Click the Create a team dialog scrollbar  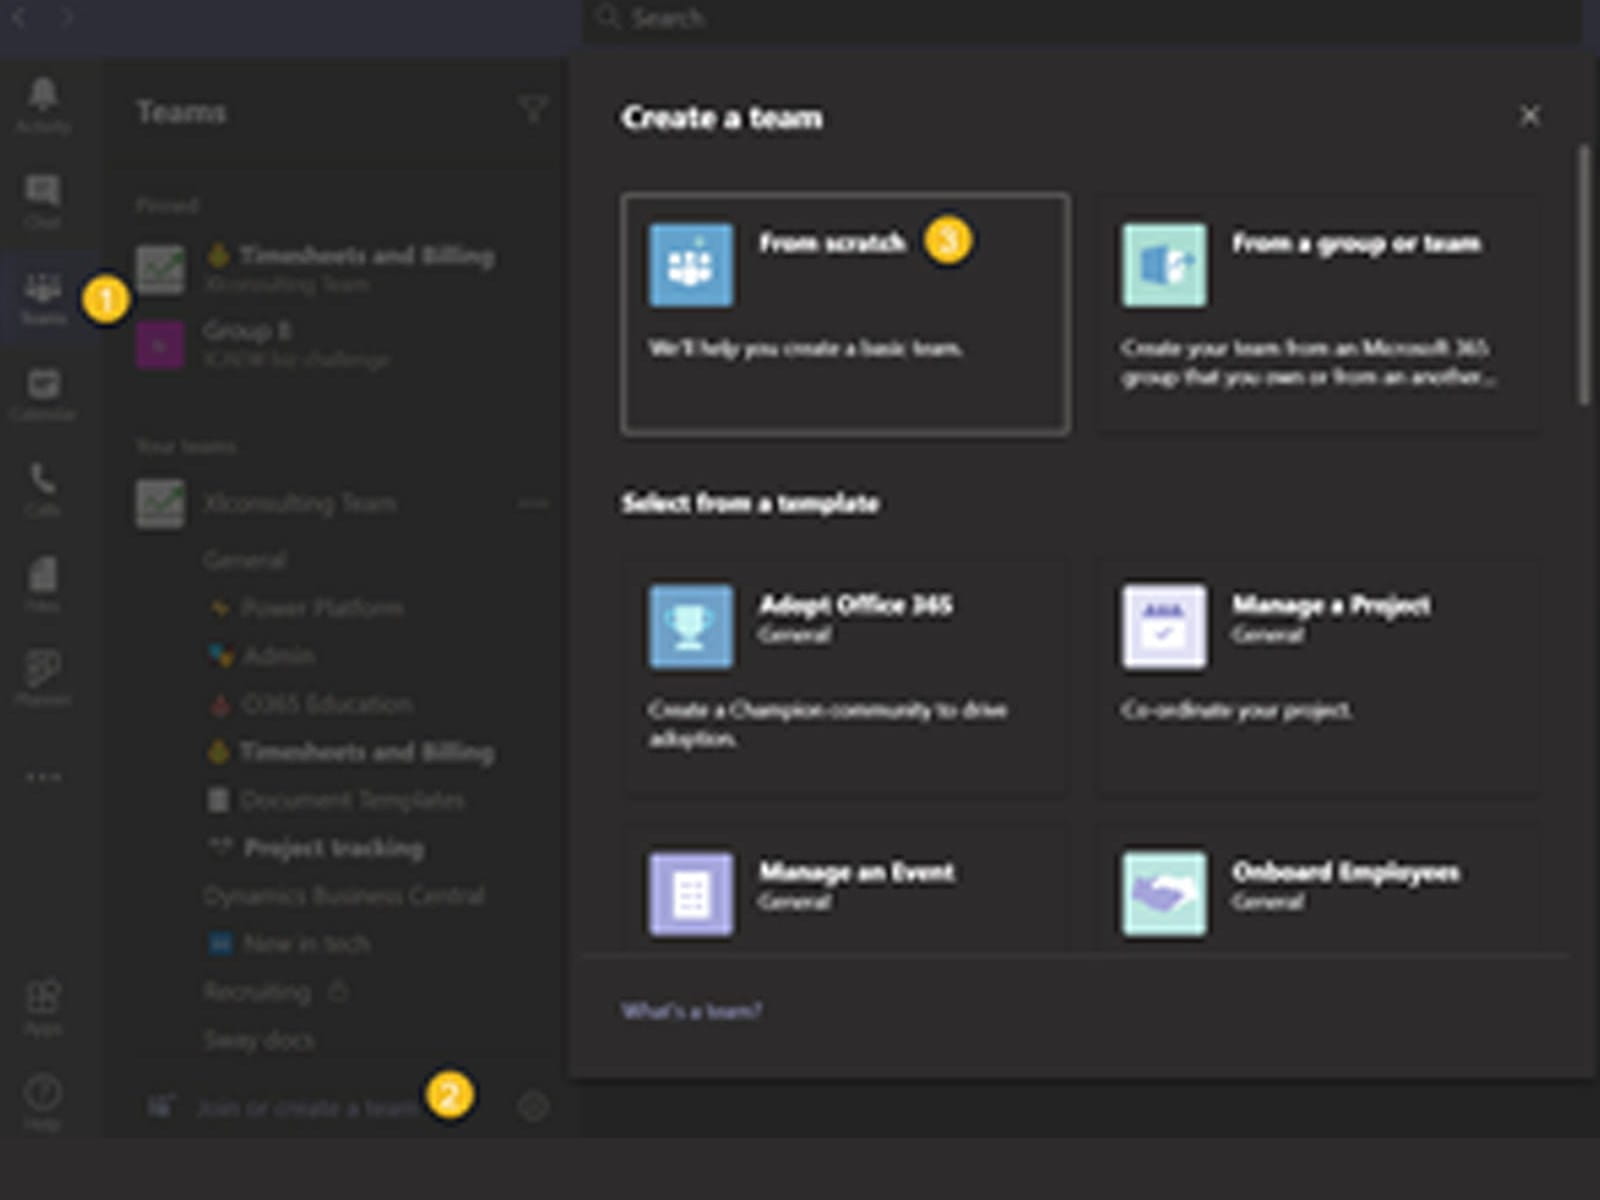click(1583, 275)
